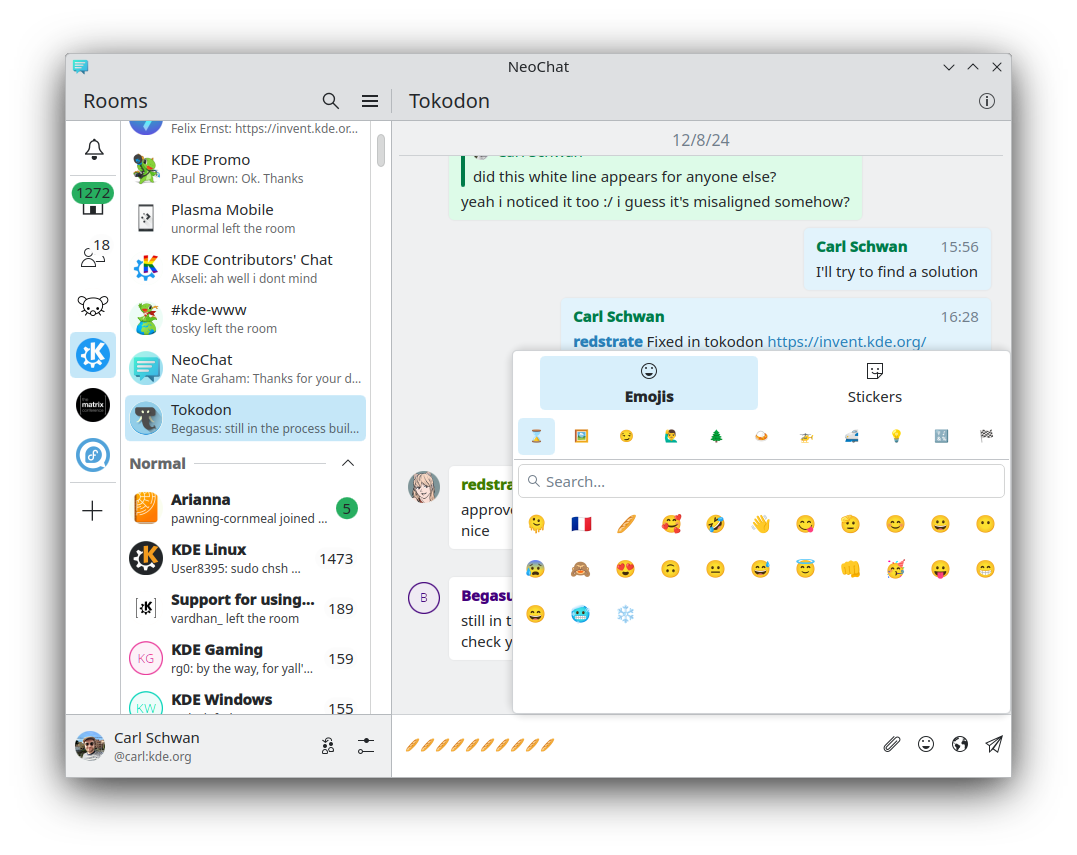Click the notifications bell icon

click(93, 150)
